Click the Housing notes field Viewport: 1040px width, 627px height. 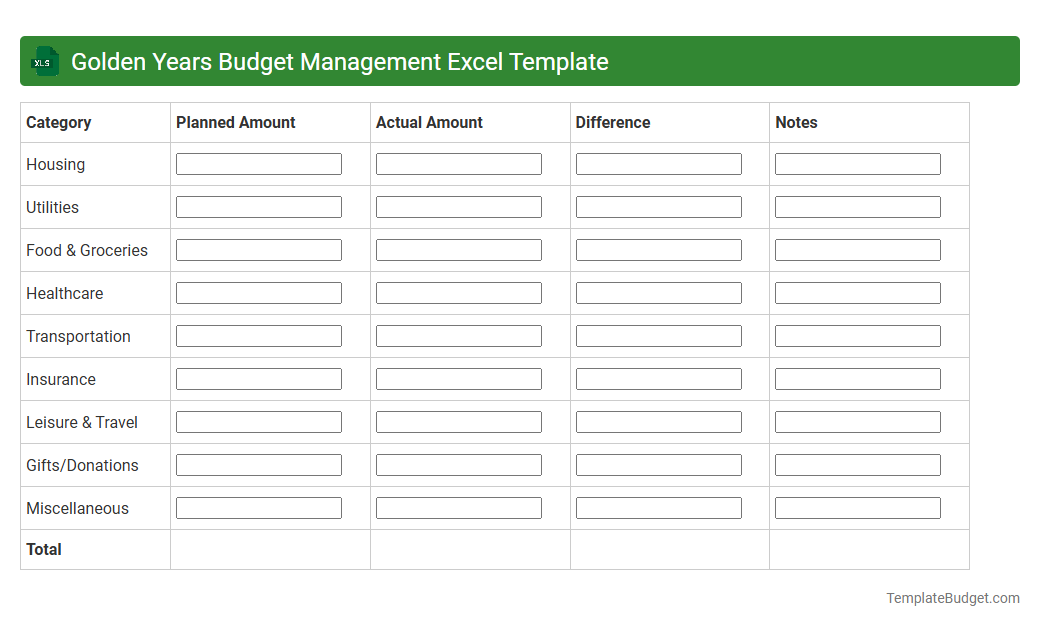(857, 163)
